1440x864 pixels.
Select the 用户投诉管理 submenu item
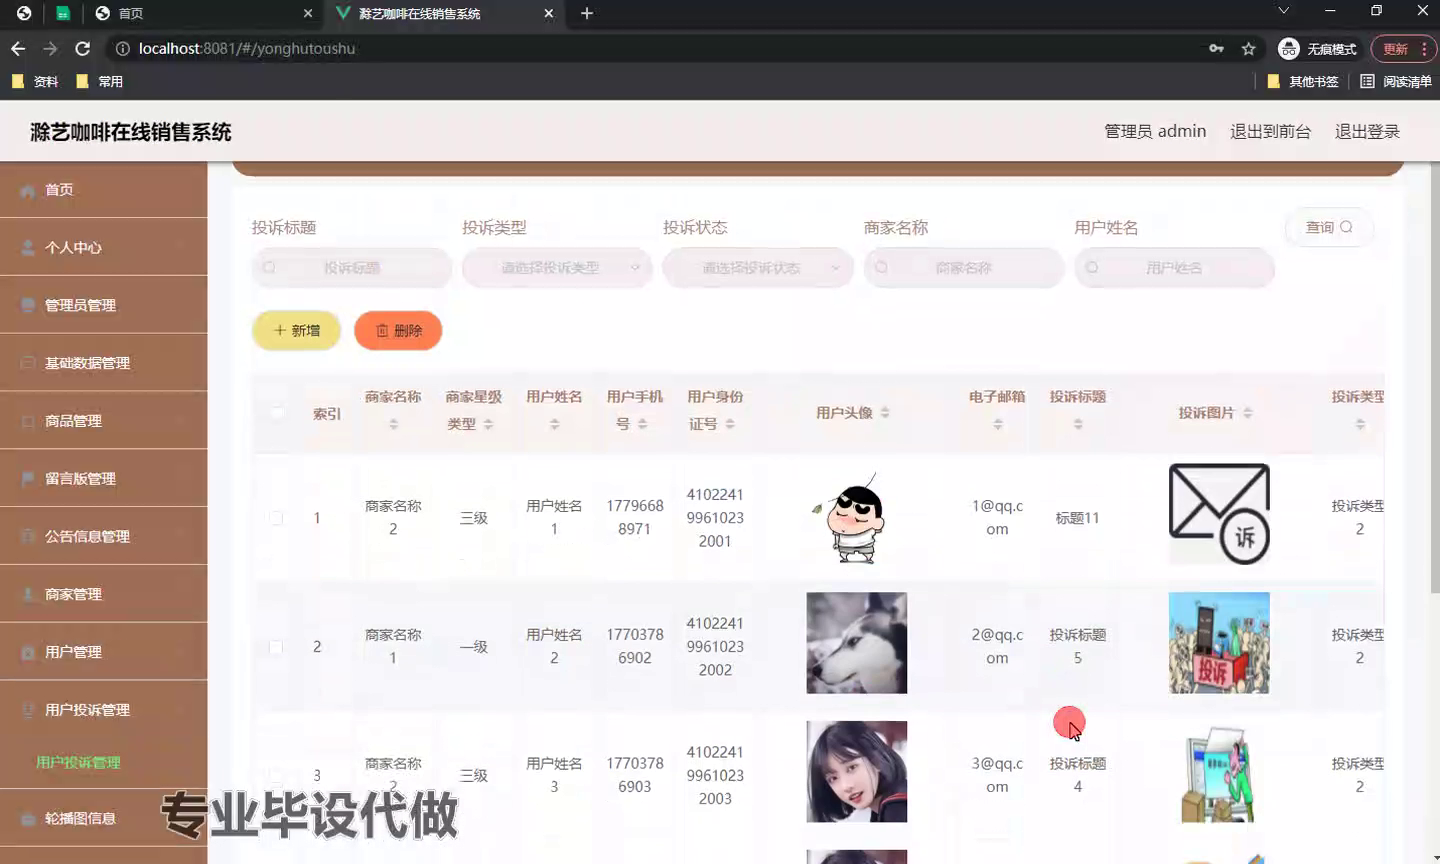point(78,762)
